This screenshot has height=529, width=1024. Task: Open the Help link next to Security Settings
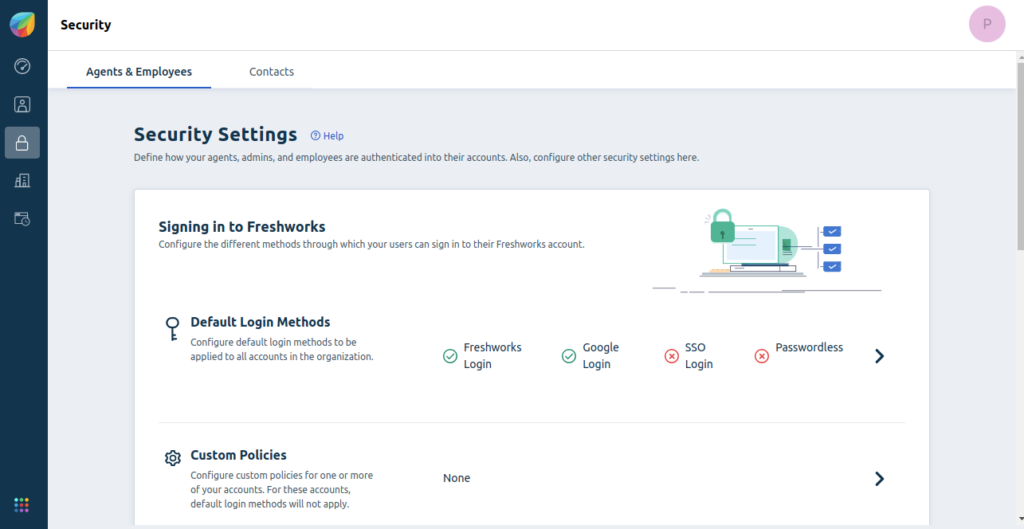327,136
